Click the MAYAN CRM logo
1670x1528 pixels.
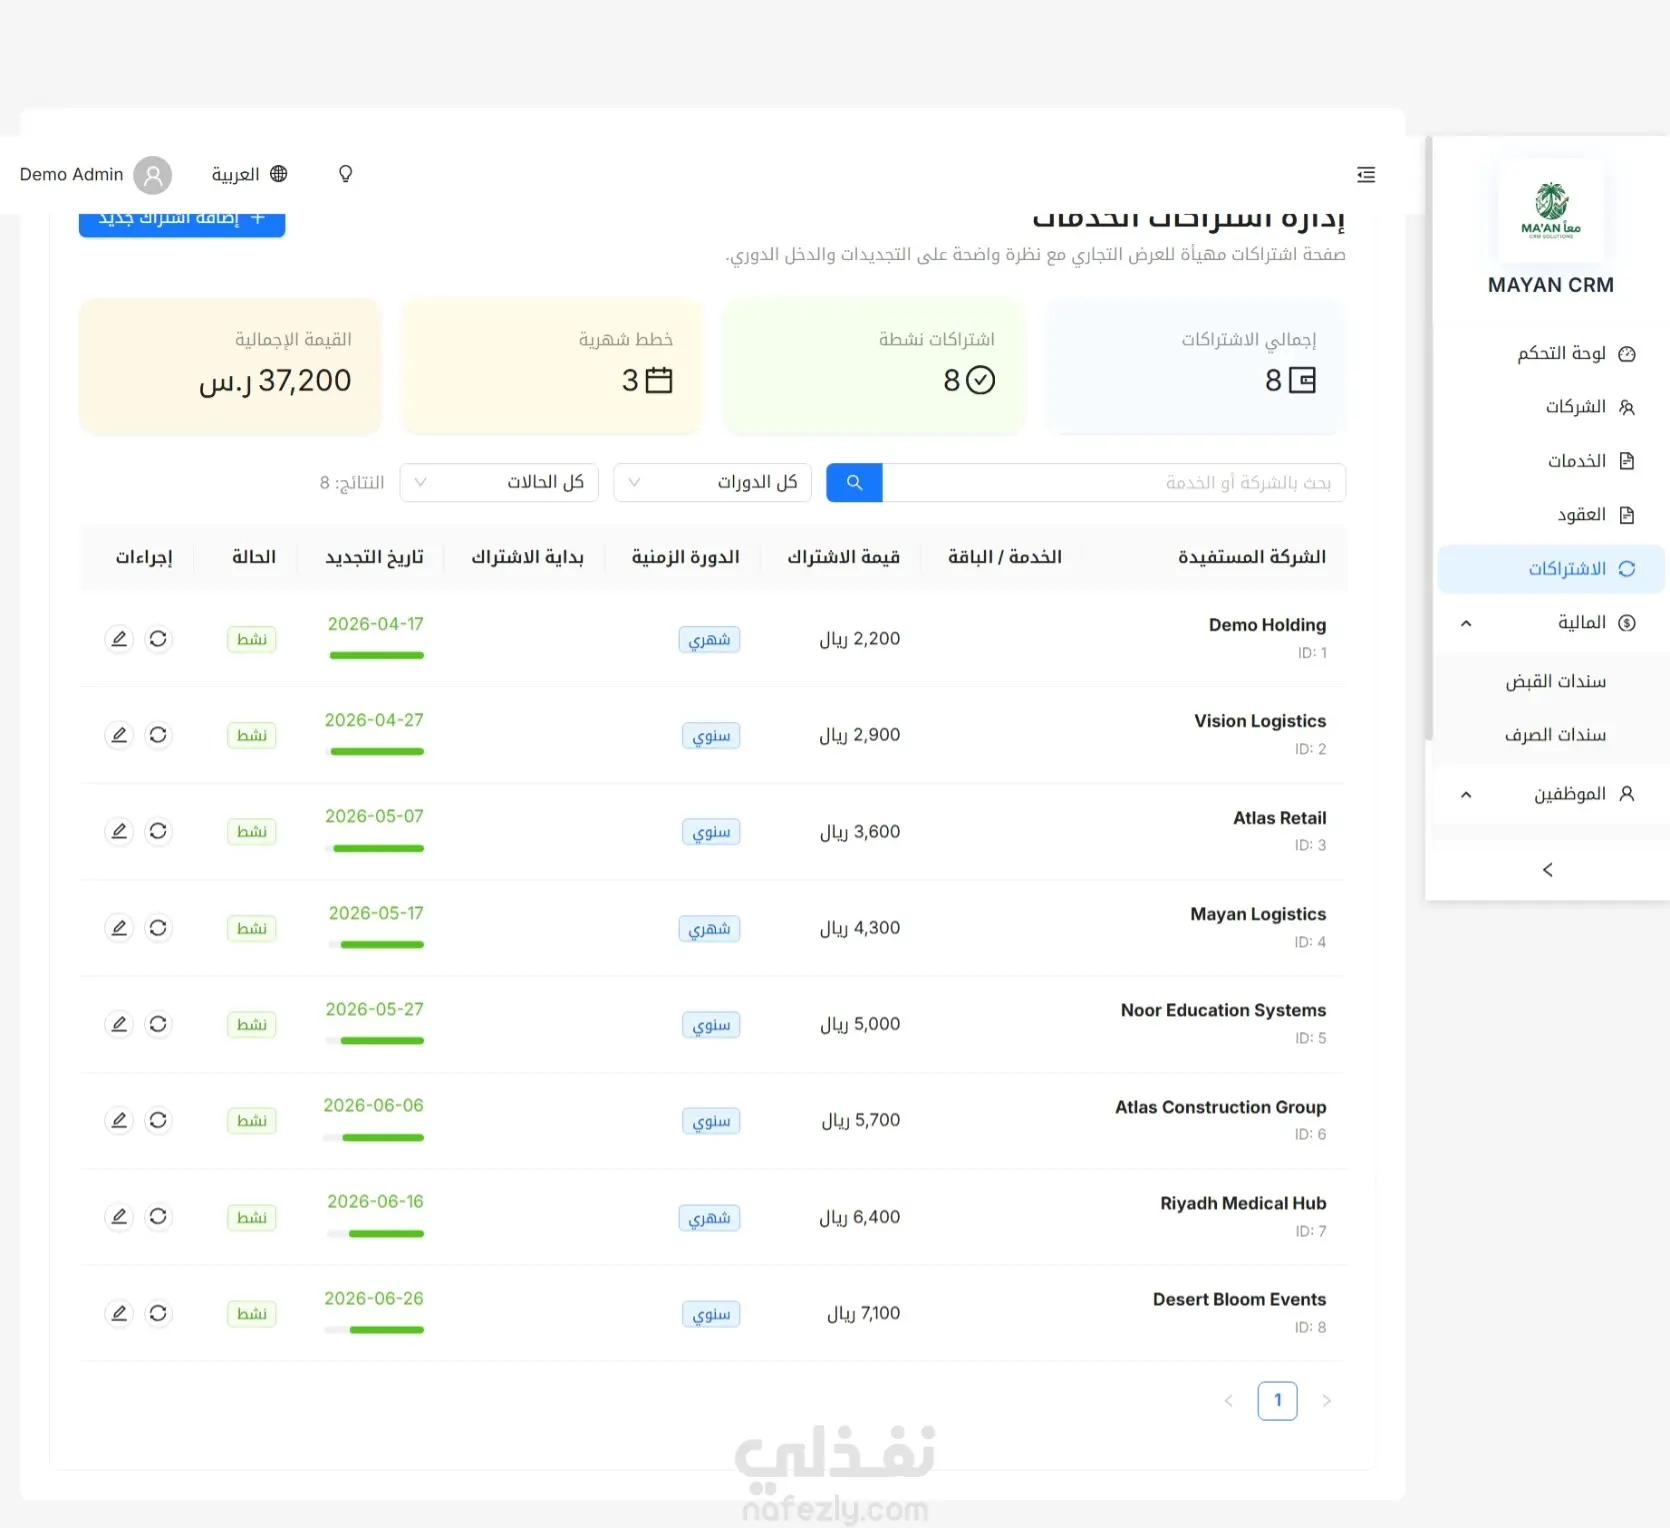coord(1551,209)
